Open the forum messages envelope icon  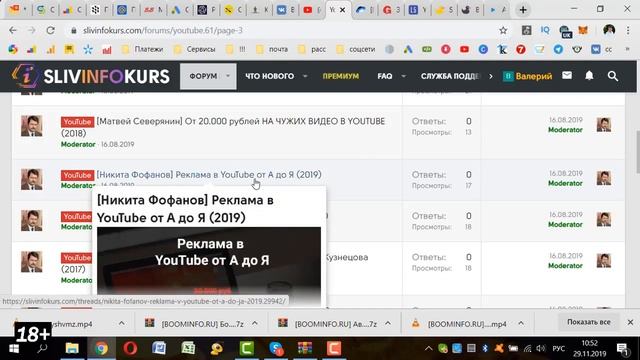(x=567, y=76)
